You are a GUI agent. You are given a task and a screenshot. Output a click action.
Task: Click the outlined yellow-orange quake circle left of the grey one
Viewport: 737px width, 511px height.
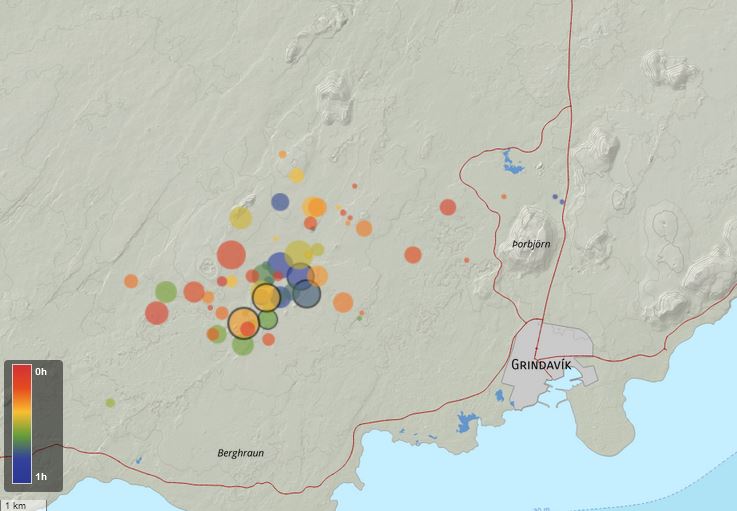pos(267,297)
